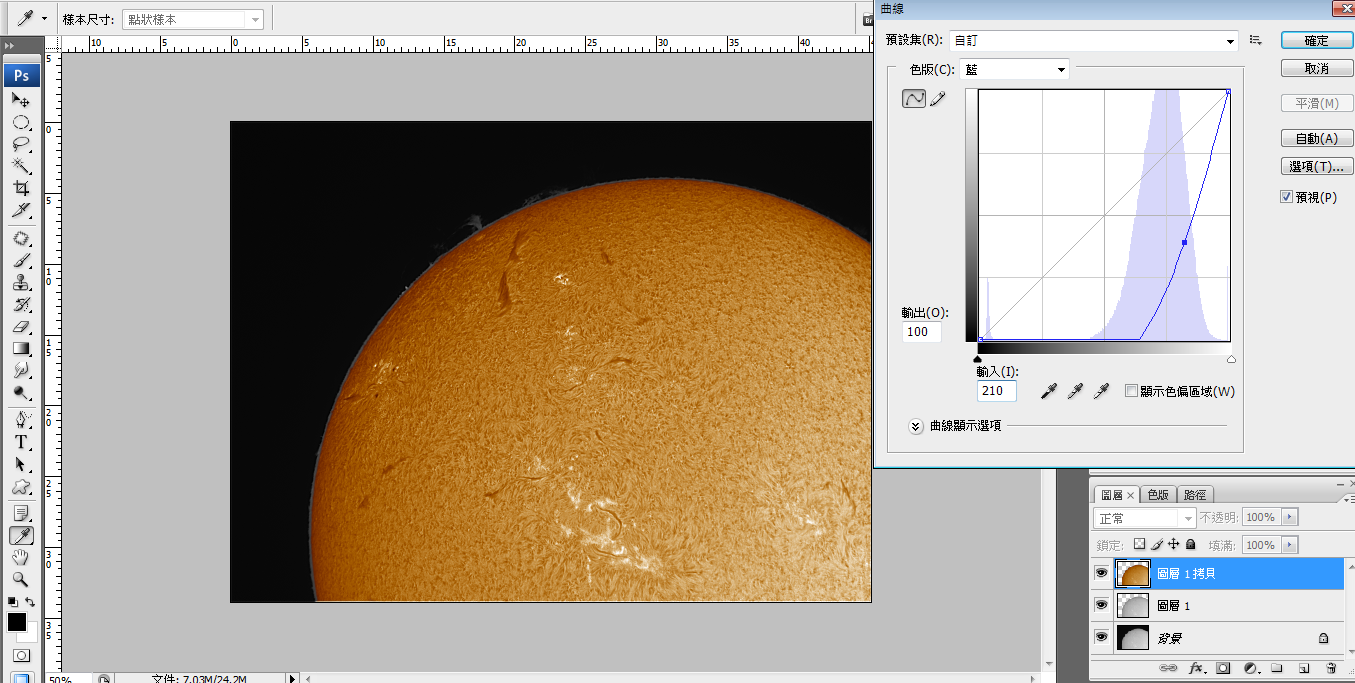Switch to the 路徑 tab
Viewport: 1355px width, 683px height.
pos(1194,495)
